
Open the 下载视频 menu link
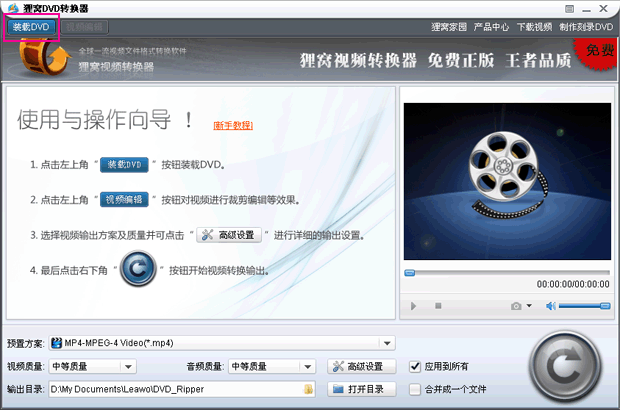[534, 27]
